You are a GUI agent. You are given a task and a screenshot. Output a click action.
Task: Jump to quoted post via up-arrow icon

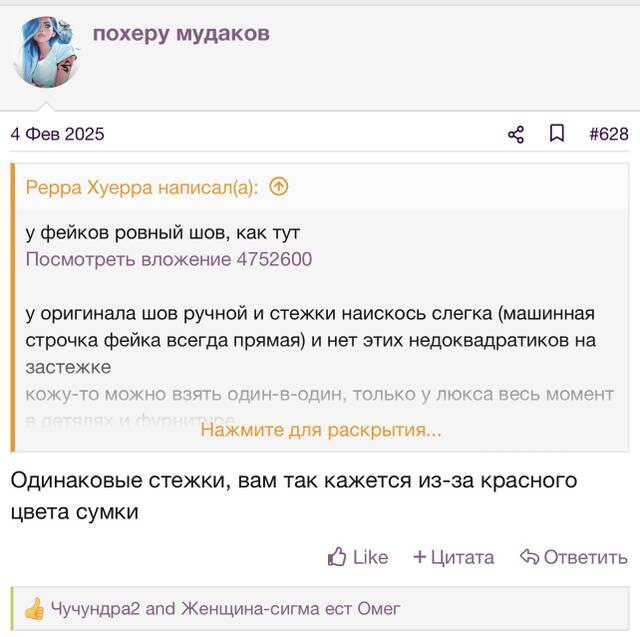click(279, 186)
